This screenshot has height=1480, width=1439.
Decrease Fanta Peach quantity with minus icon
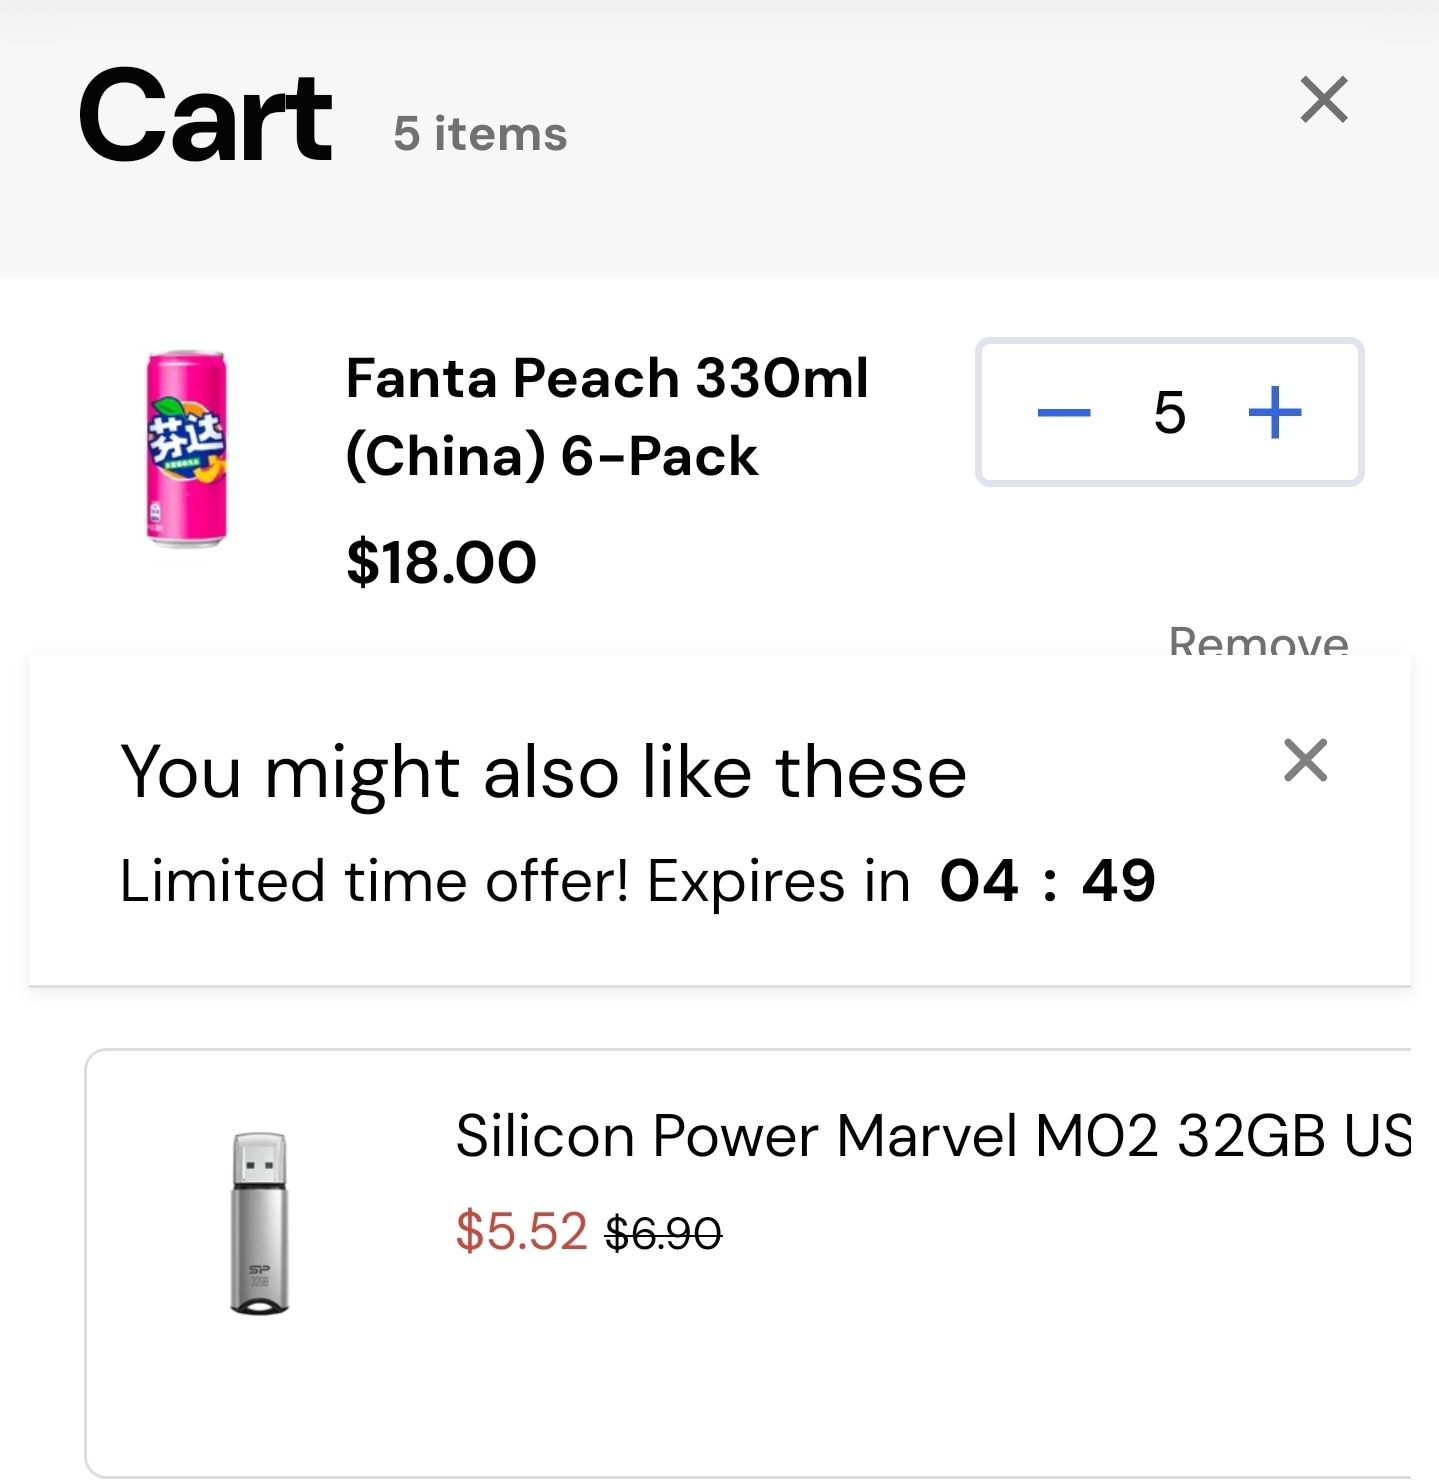[x=1064, y=412]
